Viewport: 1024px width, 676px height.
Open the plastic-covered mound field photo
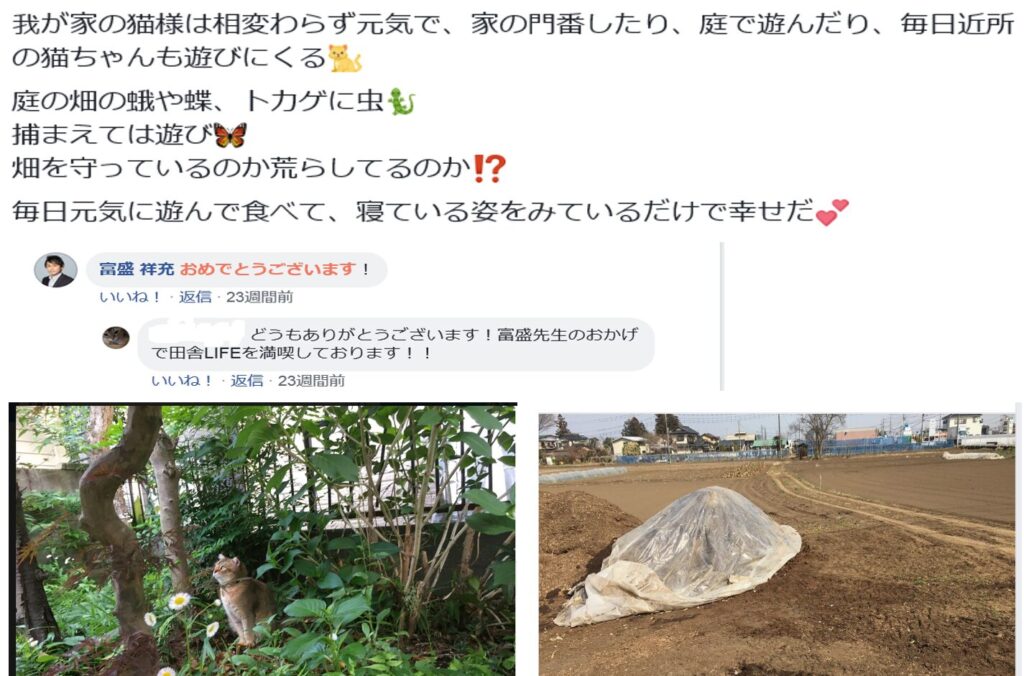pos(776,544)
